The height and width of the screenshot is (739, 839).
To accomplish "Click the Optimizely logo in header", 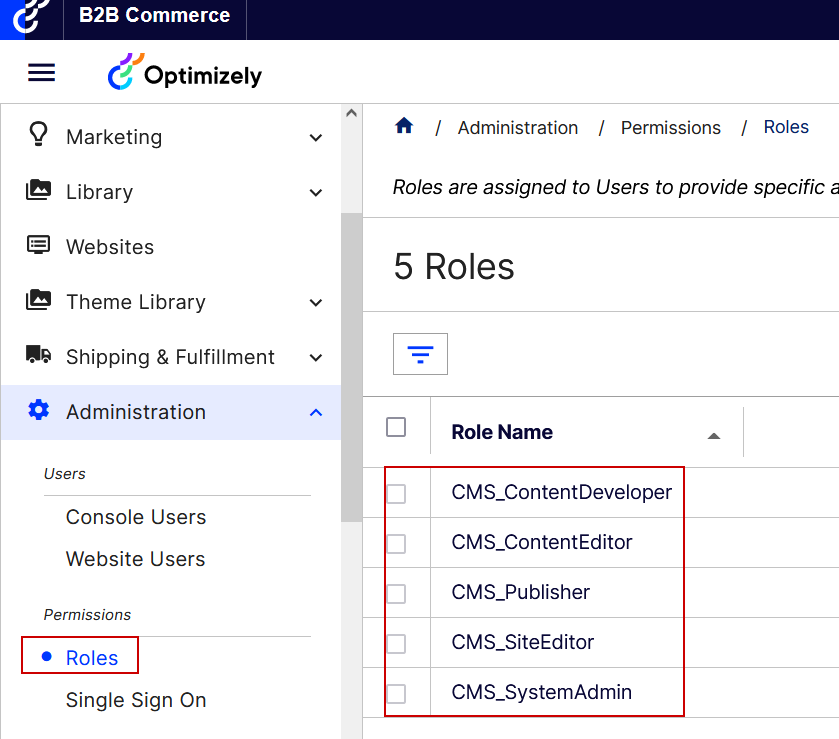I will click(x=185, y=74).
